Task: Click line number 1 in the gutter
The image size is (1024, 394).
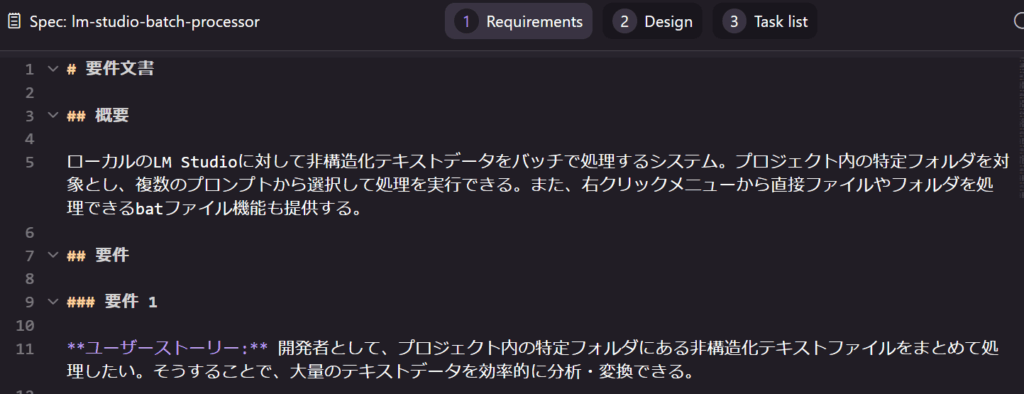Action: [x=30, y=69]
